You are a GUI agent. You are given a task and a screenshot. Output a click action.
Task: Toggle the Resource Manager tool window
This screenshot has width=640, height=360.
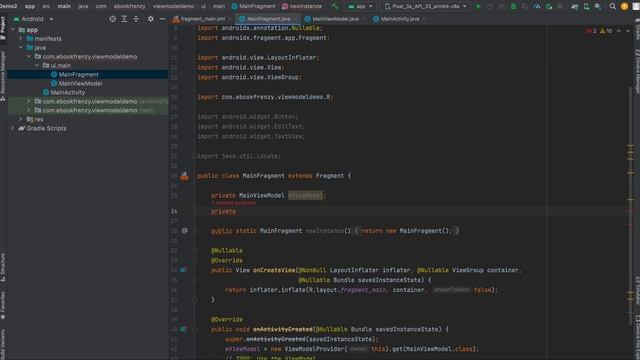(x=3, y=76)
